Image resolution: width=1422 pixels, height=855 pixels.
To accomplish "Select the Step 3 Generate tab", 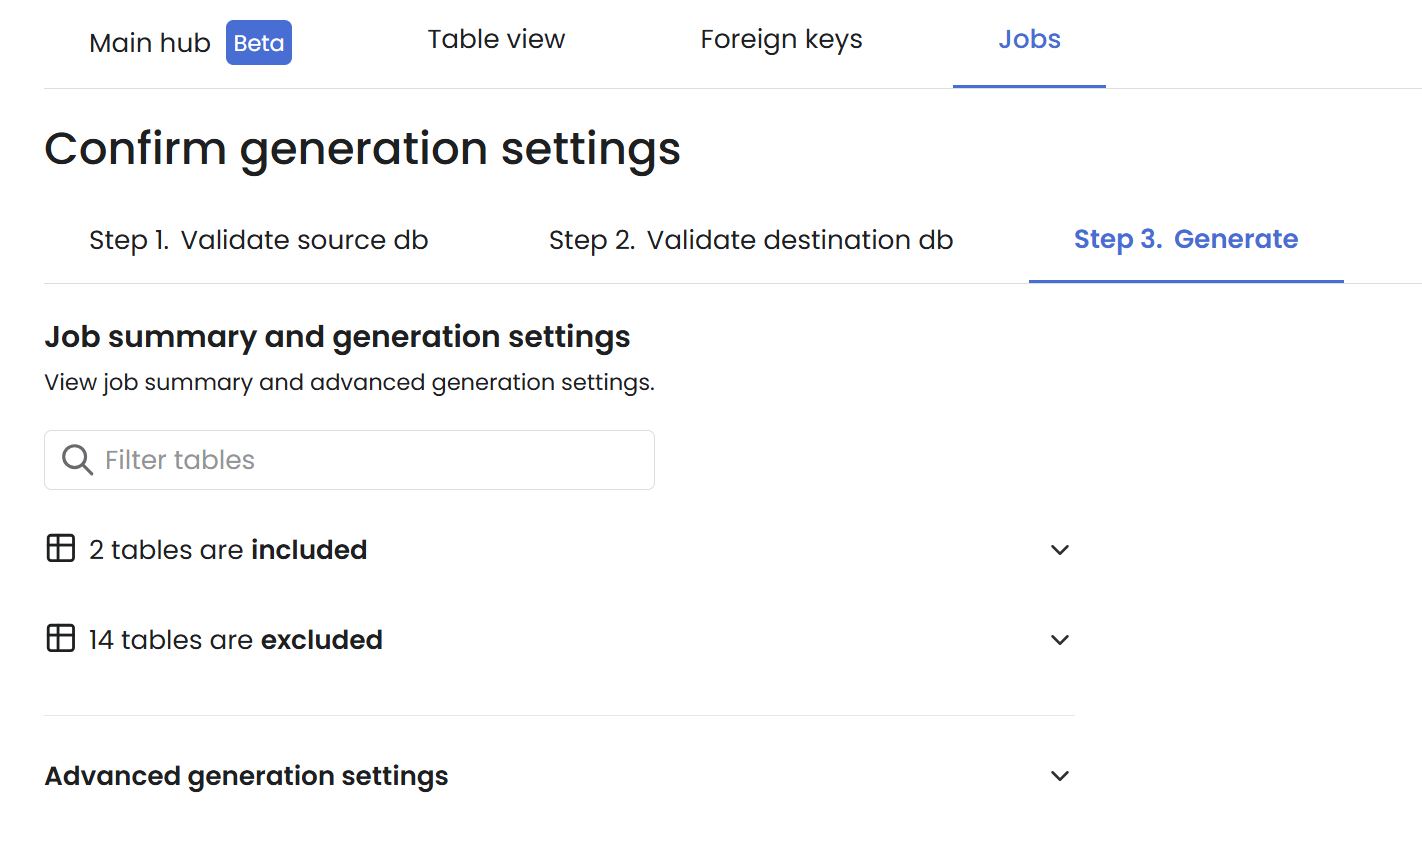I will (x=1186, y=239).
